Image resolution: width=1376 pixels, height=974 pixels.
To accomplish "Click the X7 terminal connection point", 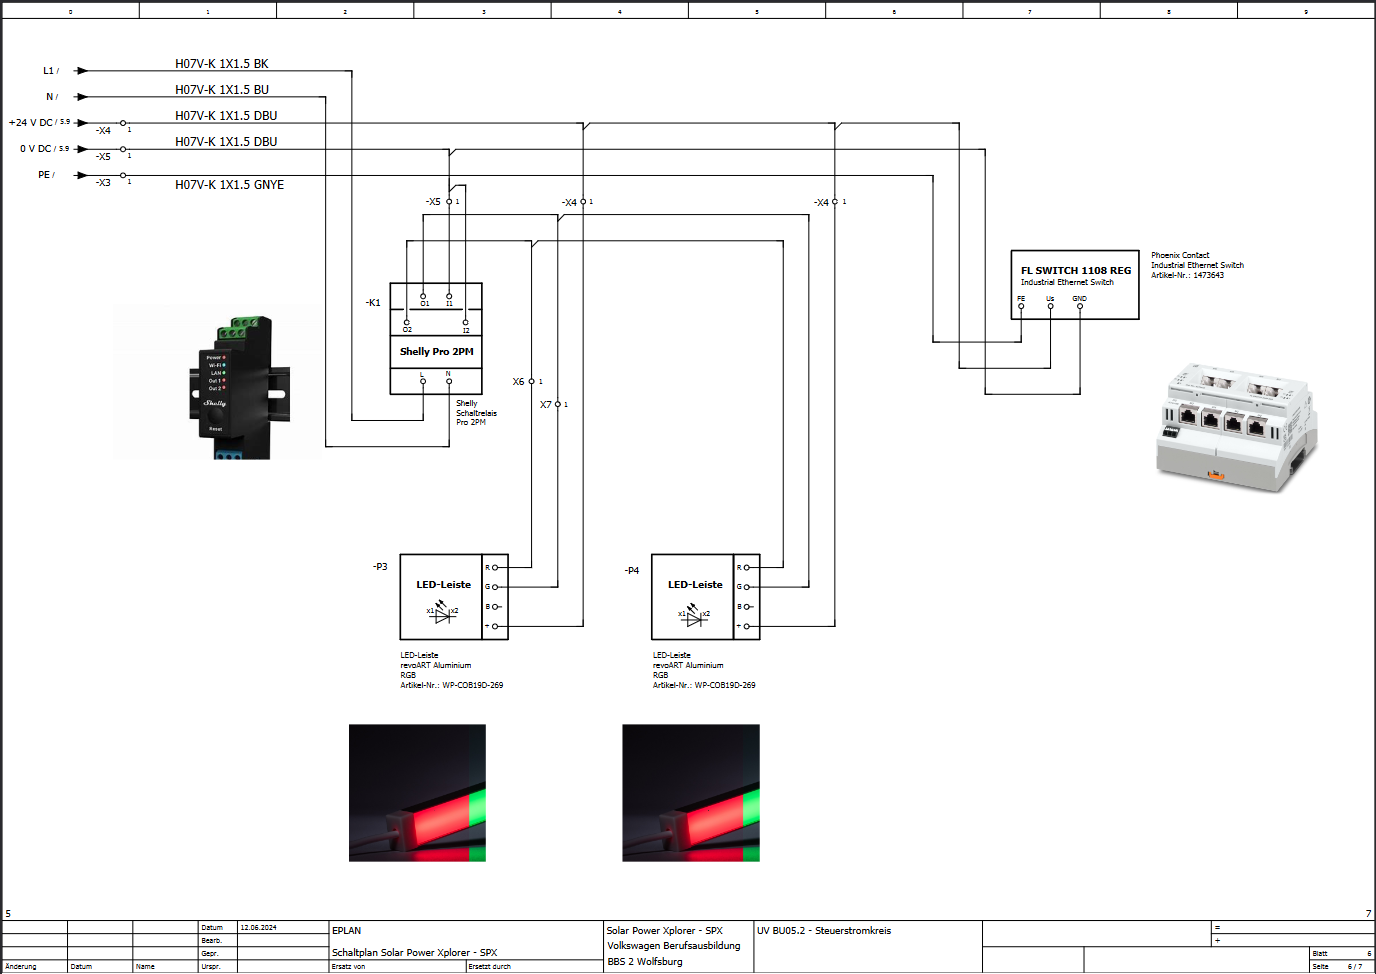I will (557, 405).
